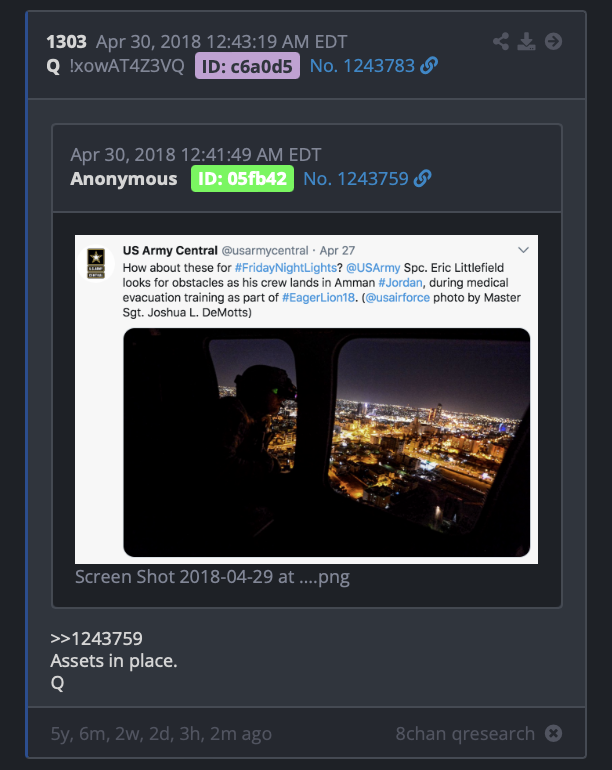The width and height of the screenshot is (612, 770).
Task: Click chain link icon beside No. 1243759
Action: click(422, 179)
